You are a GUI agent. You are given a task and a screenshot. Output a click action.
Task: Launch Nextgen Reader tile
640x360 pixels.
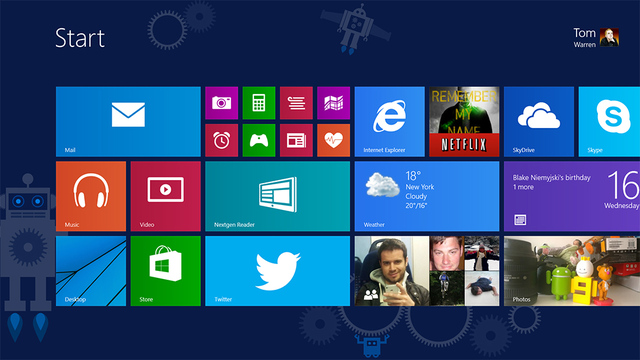[278, 196]
